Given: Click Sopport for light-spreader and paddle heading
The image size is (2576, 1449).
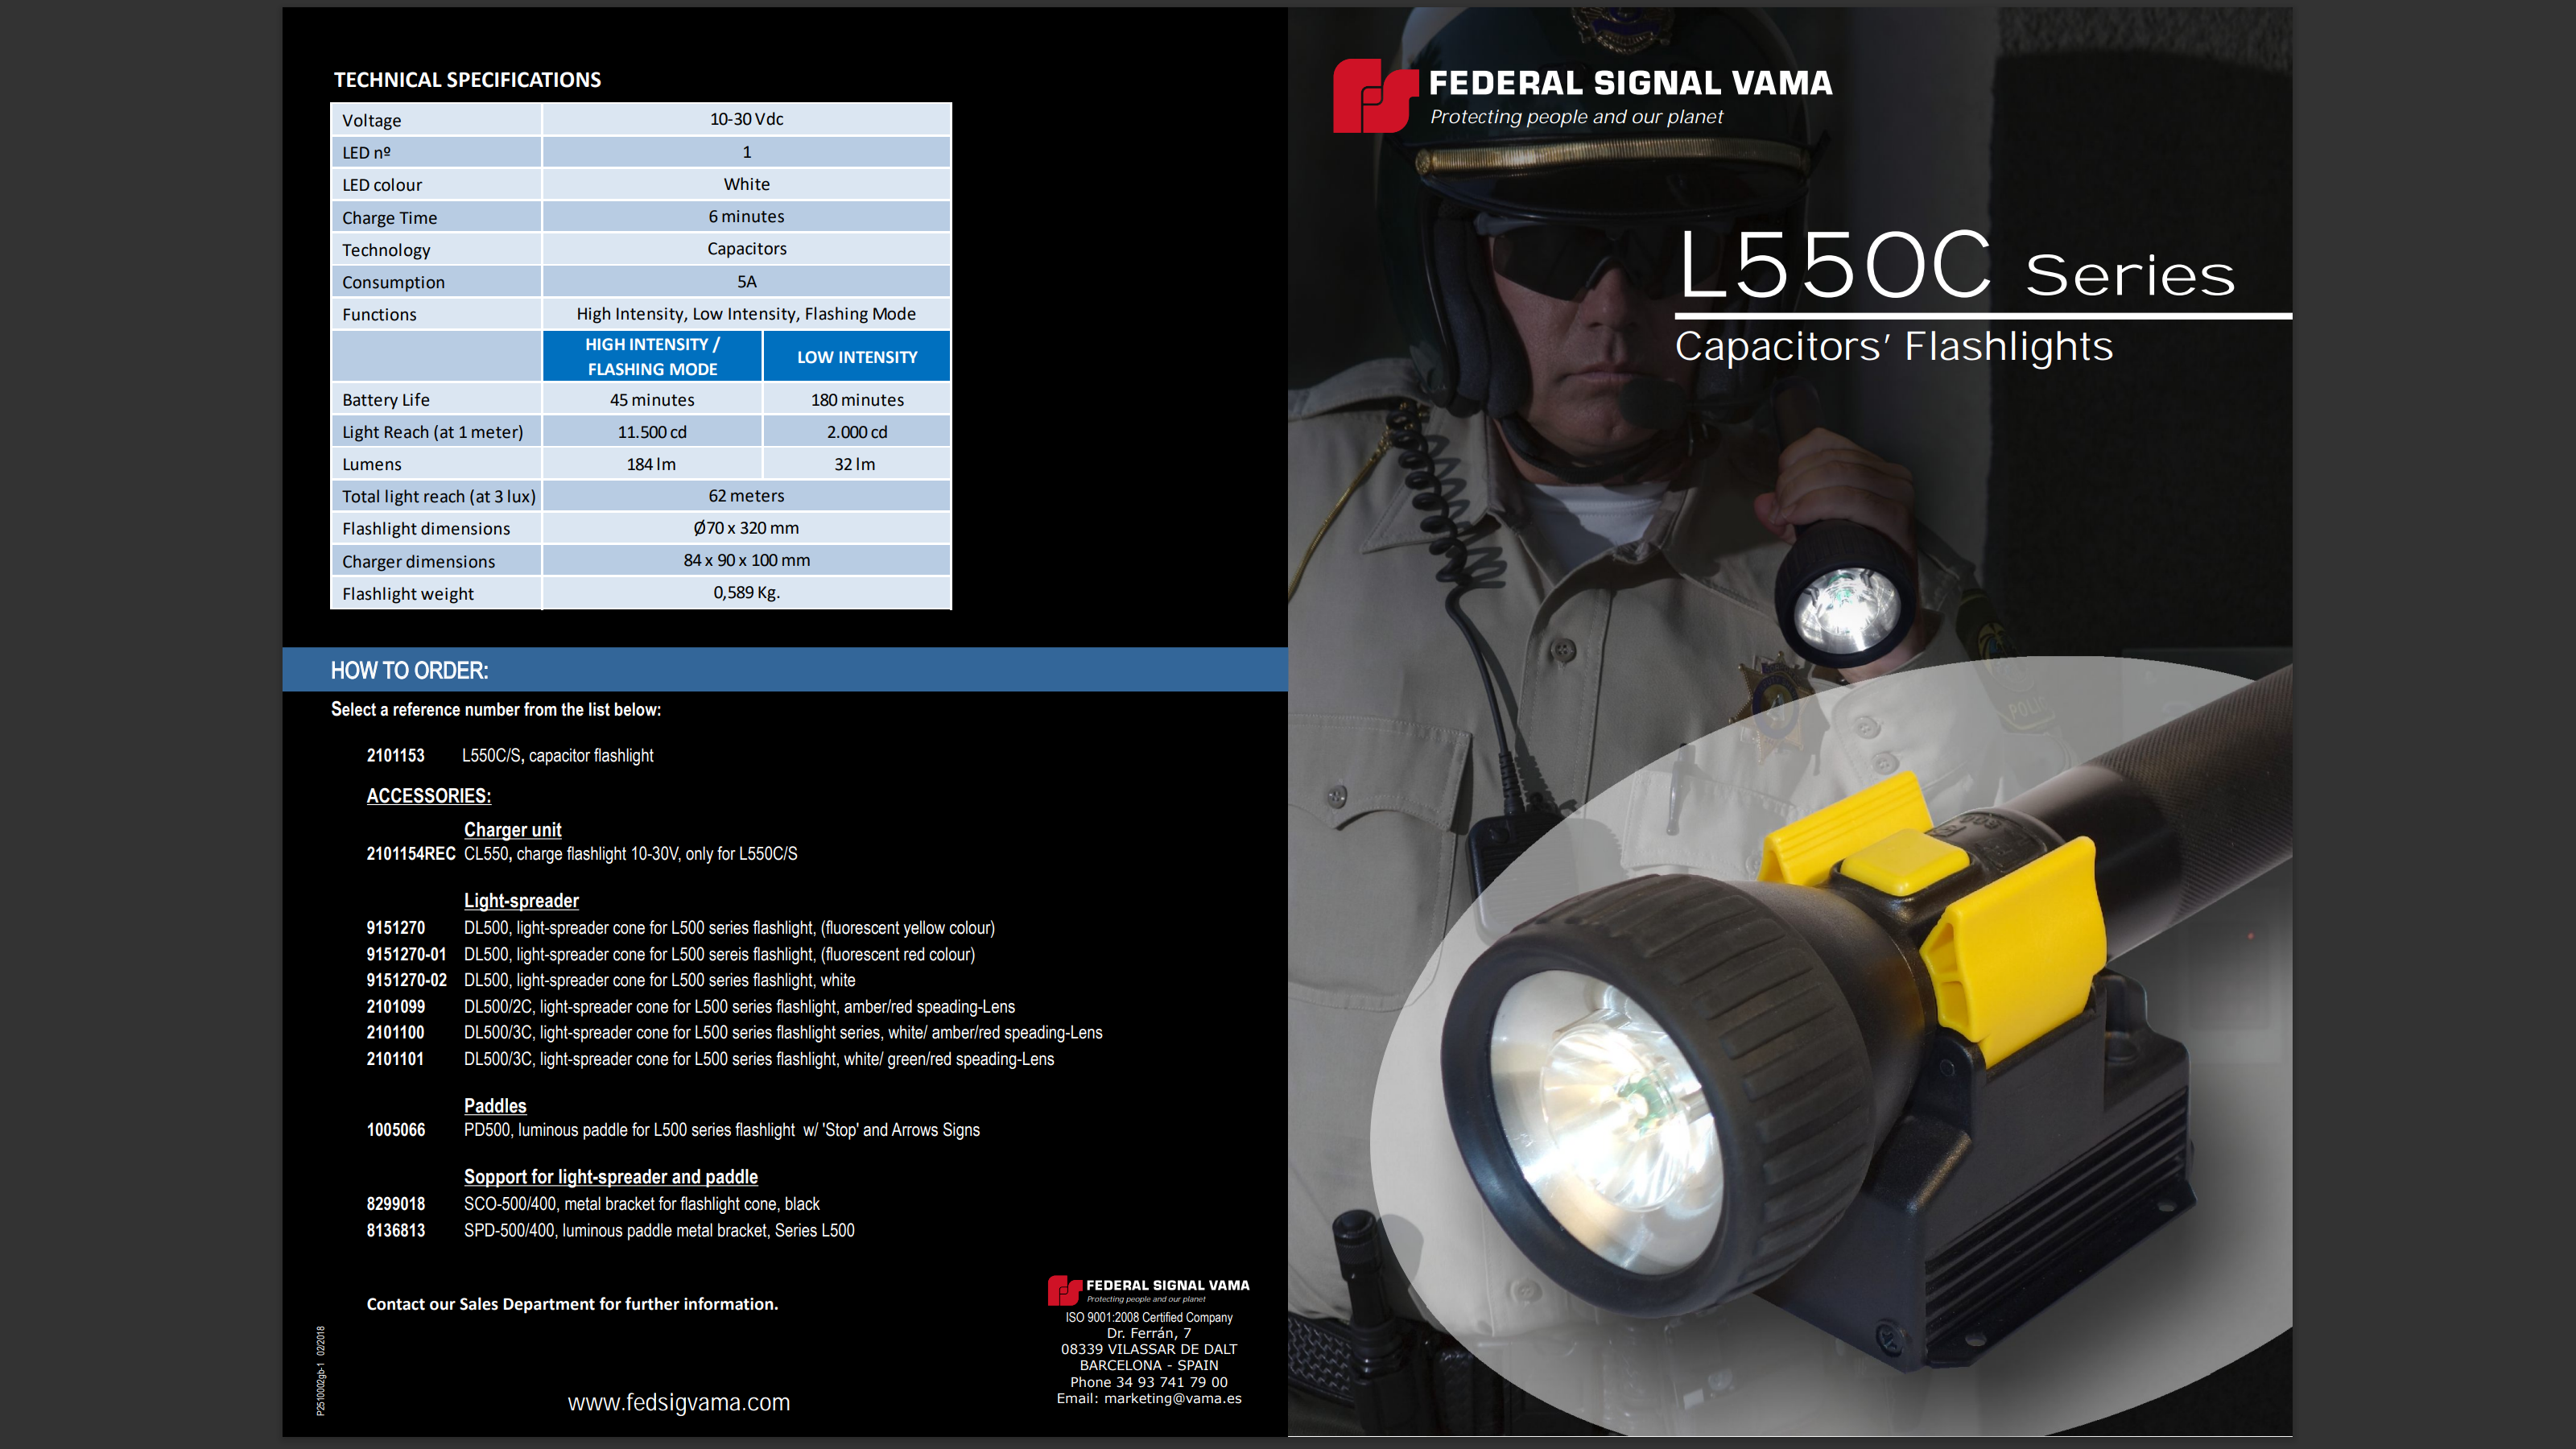Looking at the screenshot, I should [611, 1176].
